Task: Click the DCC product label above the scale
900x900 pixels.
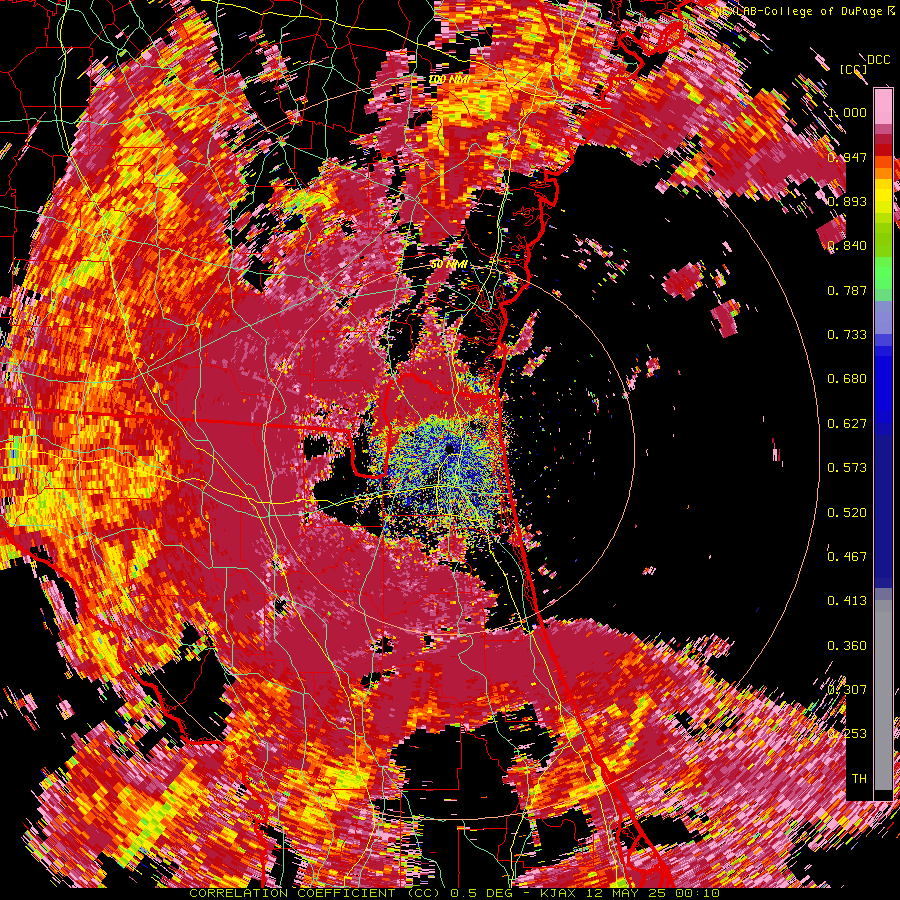Action: point(879,60)
